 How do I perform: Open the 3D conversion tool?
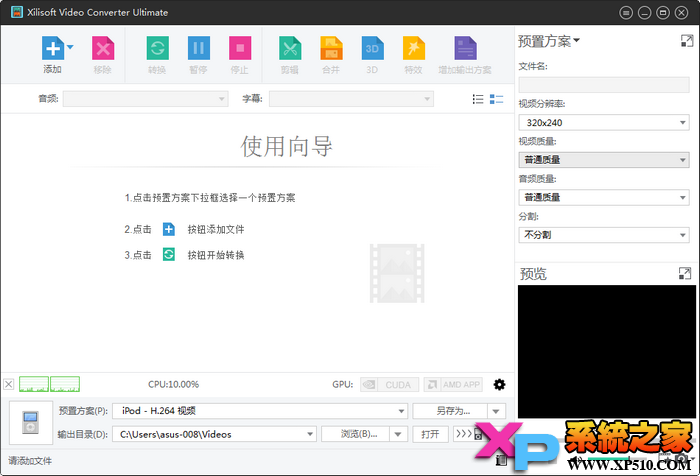tap(372, 48)
